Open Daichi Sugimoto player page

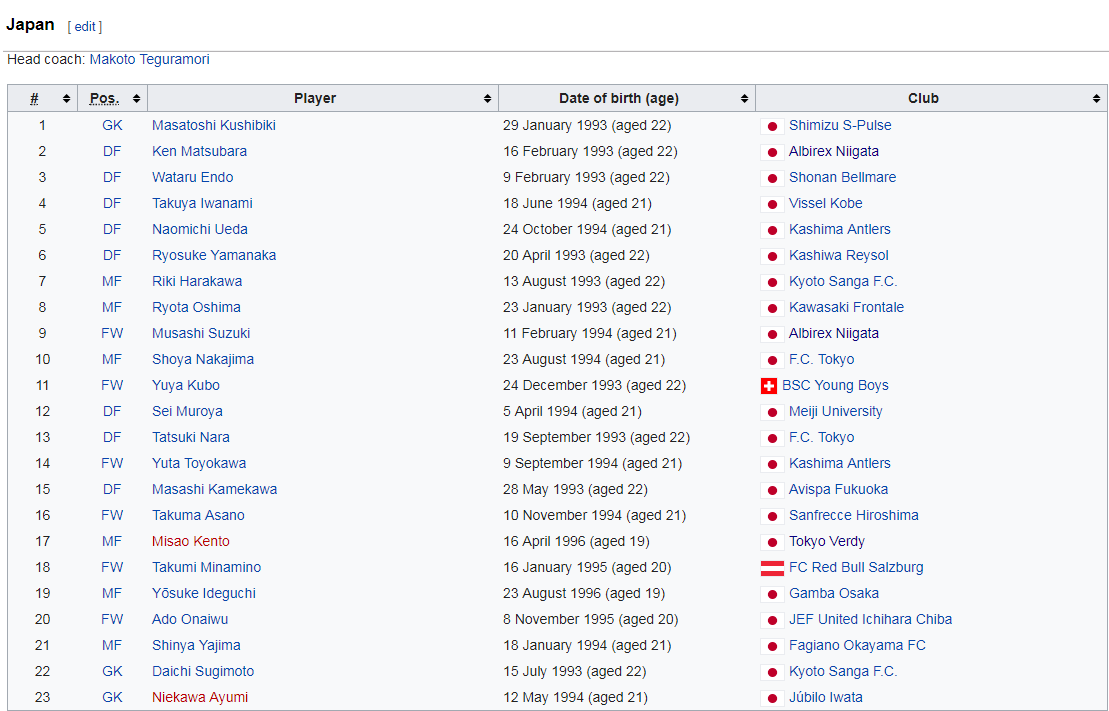[203, 671]
